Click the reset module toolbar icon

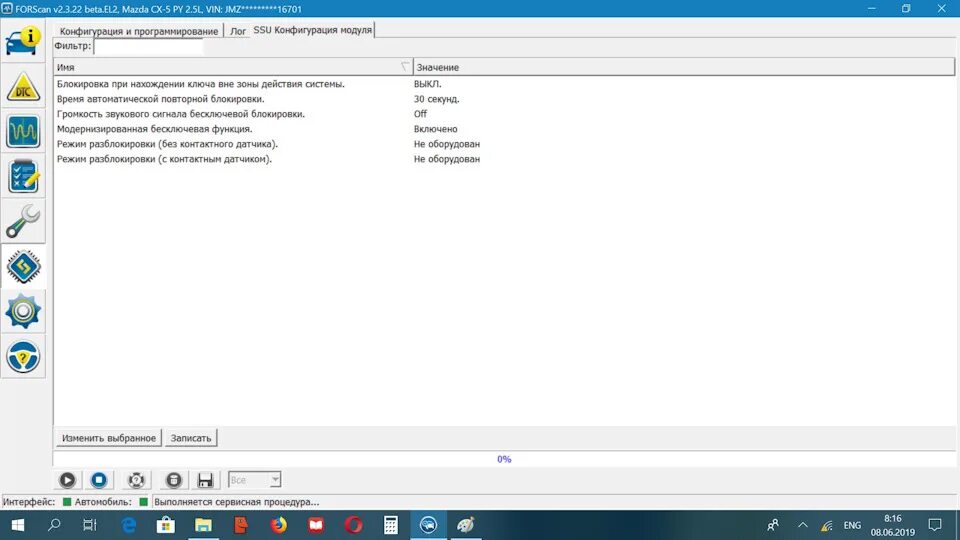136,480
